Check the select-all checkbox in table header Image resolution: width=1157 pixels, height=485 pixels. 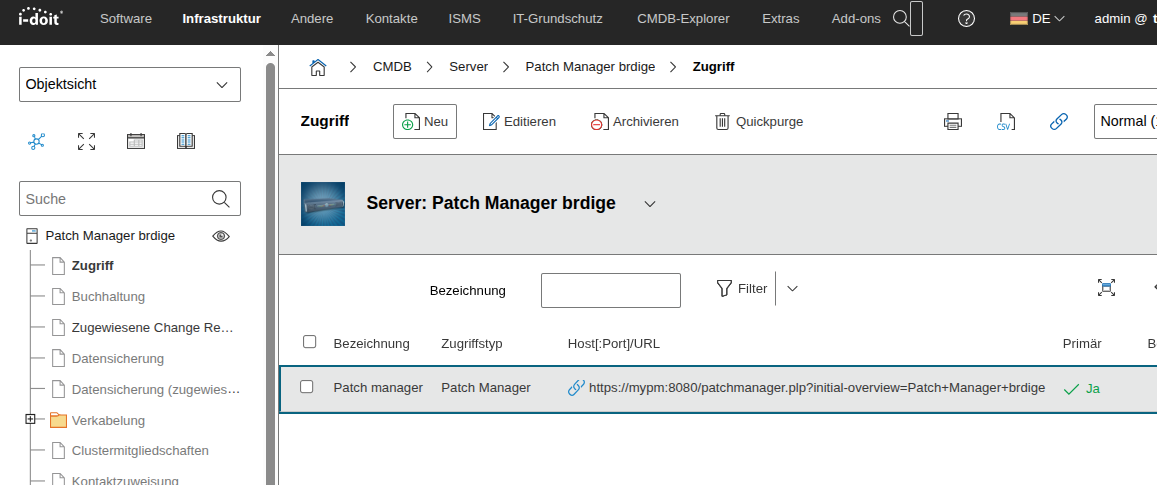[310, 342]
